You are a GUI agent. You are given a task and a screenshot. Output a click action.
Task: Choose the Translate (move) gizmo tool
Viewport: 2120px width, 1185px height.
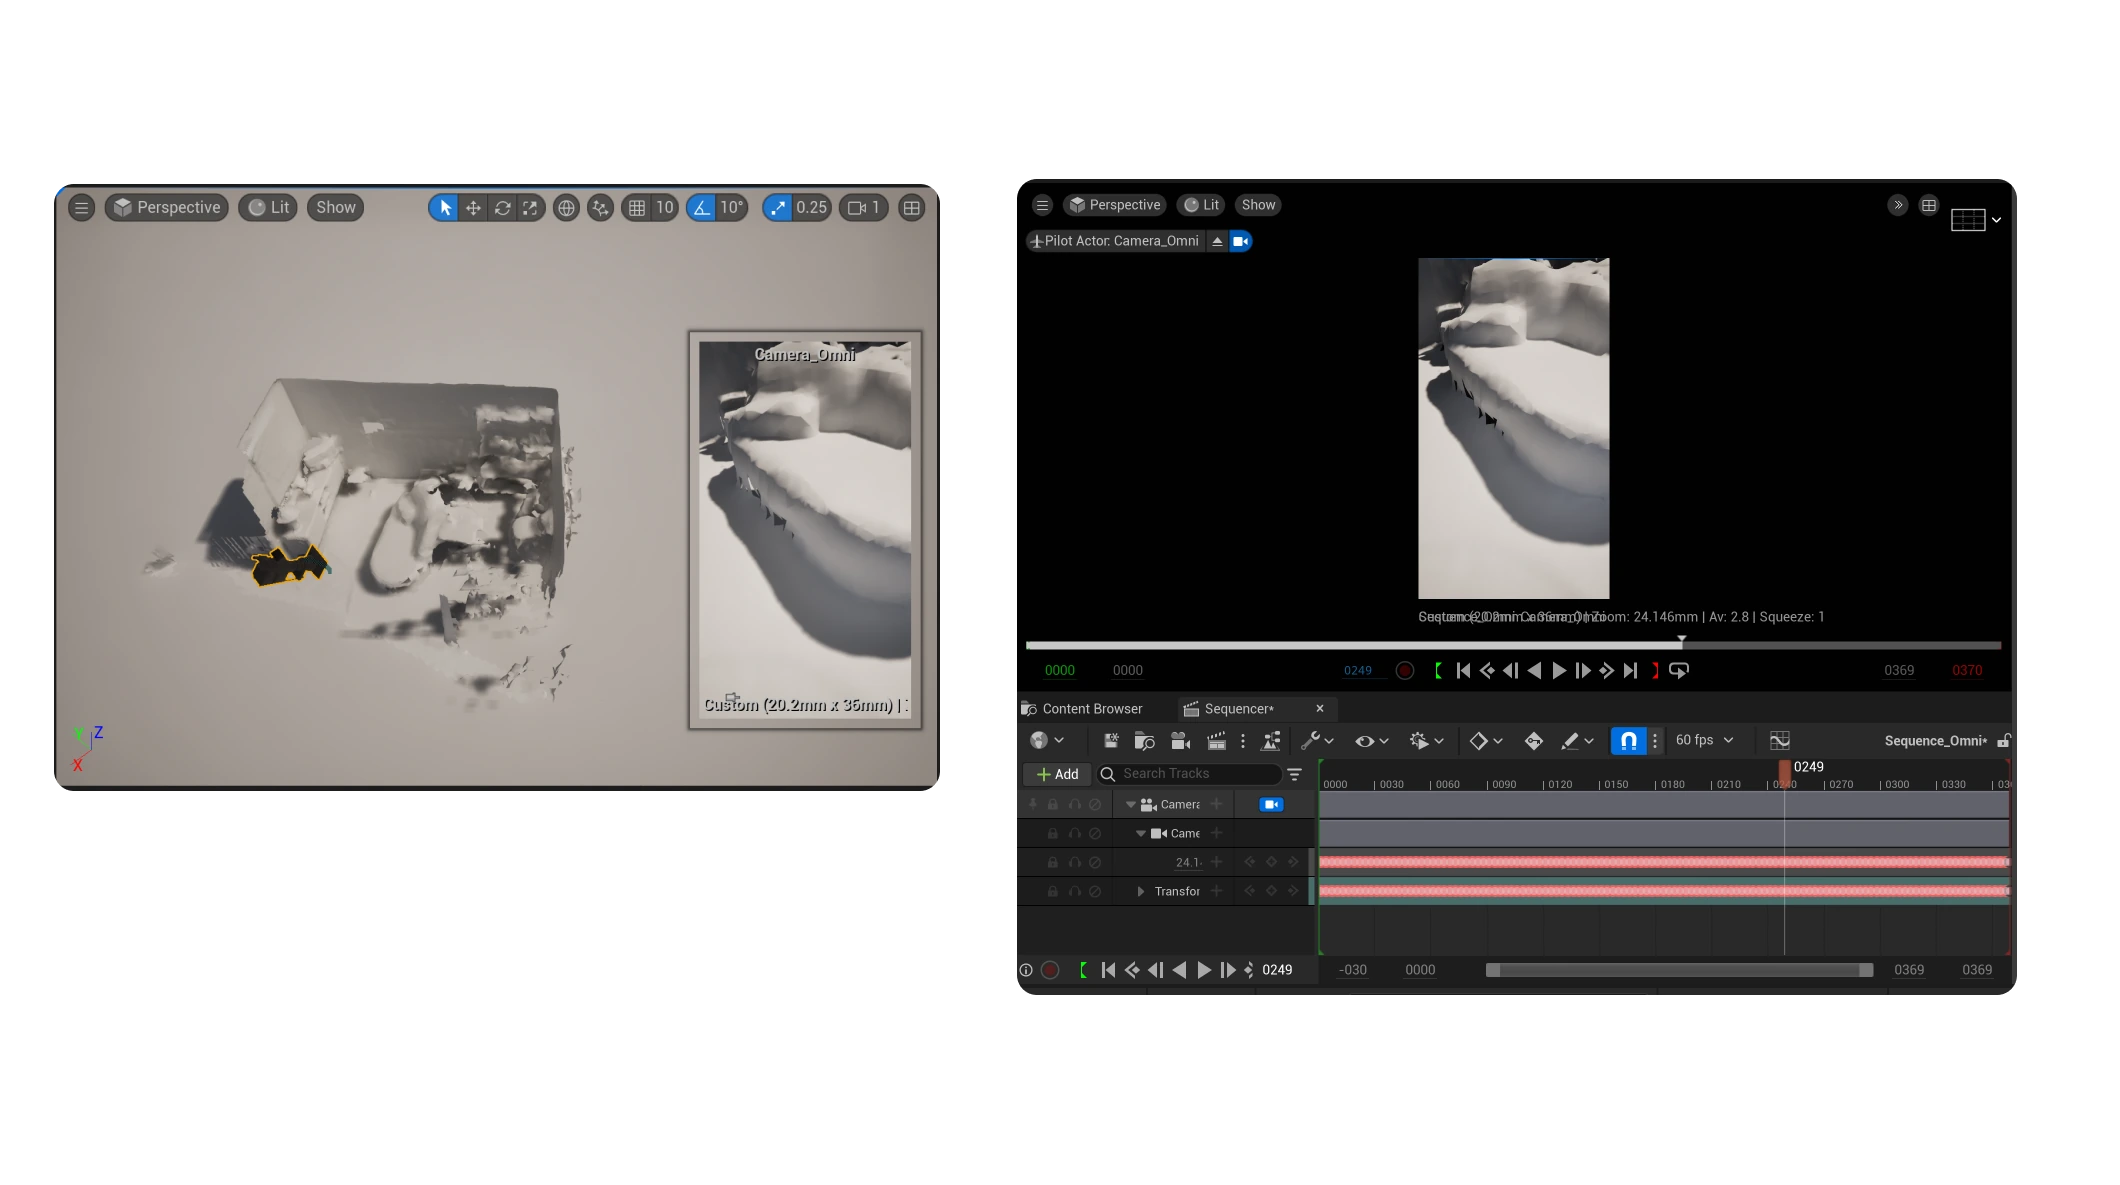pyautogui.click(x=473, y=208)
